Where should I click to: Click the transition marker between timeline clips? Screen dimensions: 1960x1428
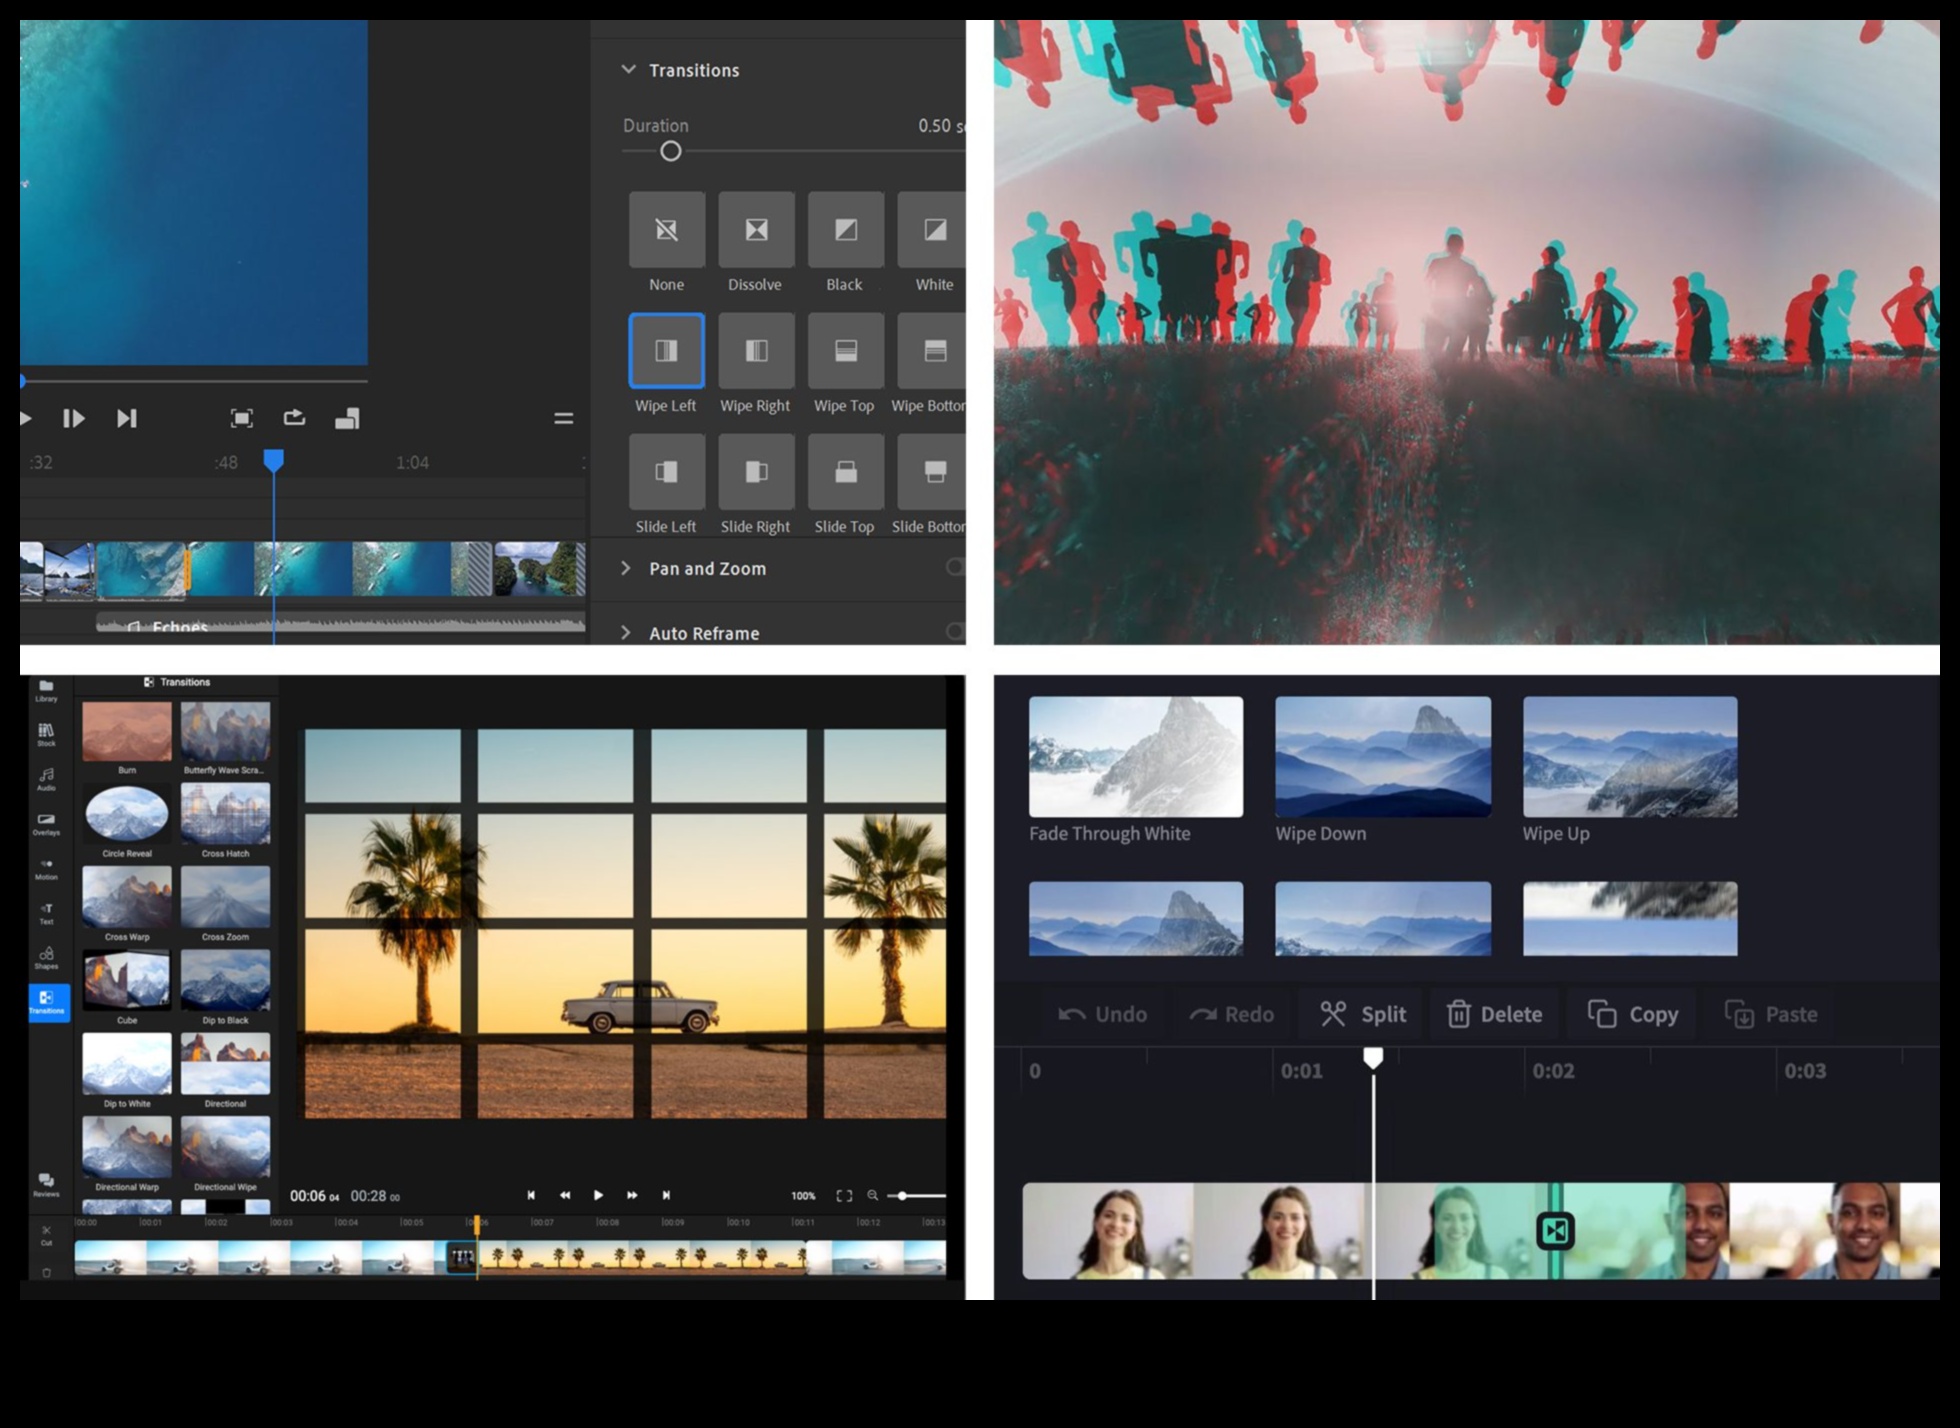coord(1555,1231)
